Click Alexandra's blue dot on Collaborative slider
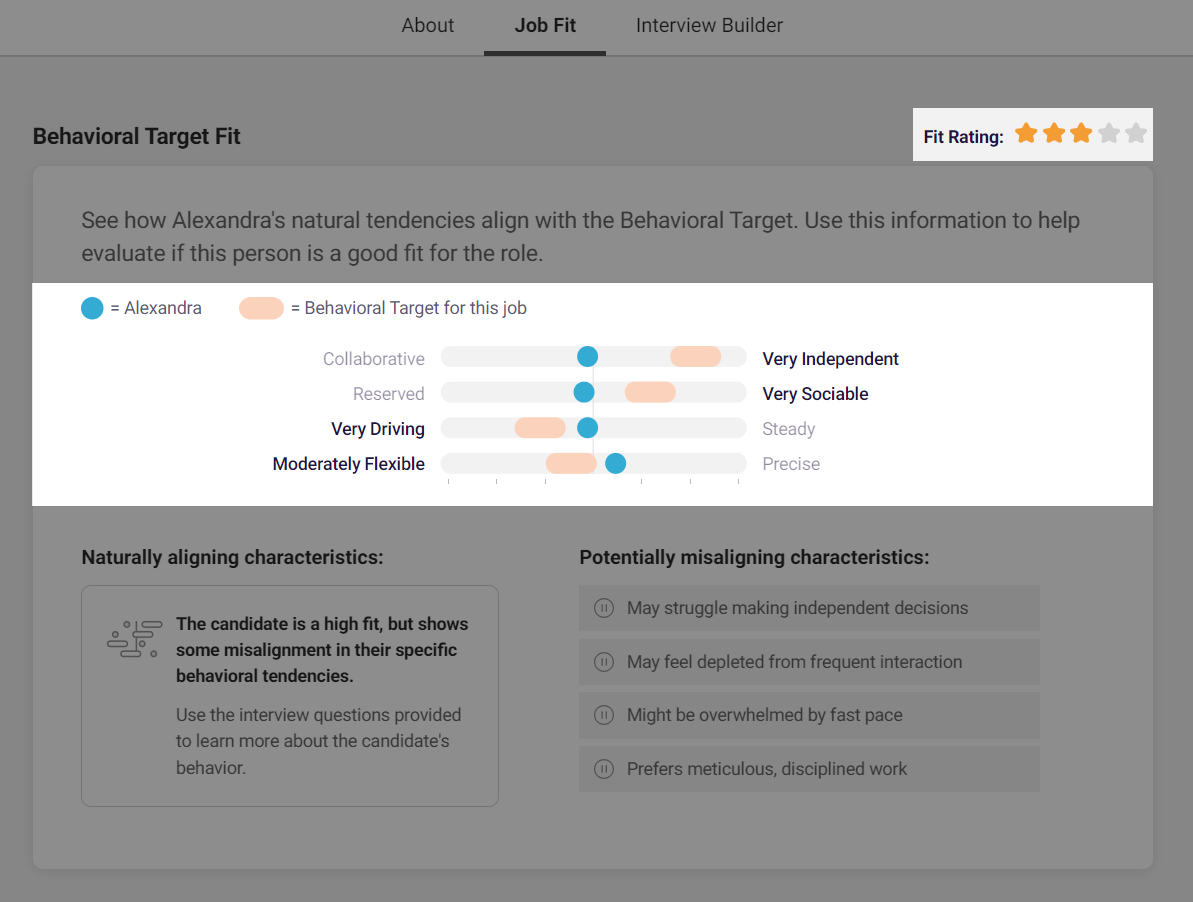This screenshot has height=902, width=1193. (x=587, y=357)
